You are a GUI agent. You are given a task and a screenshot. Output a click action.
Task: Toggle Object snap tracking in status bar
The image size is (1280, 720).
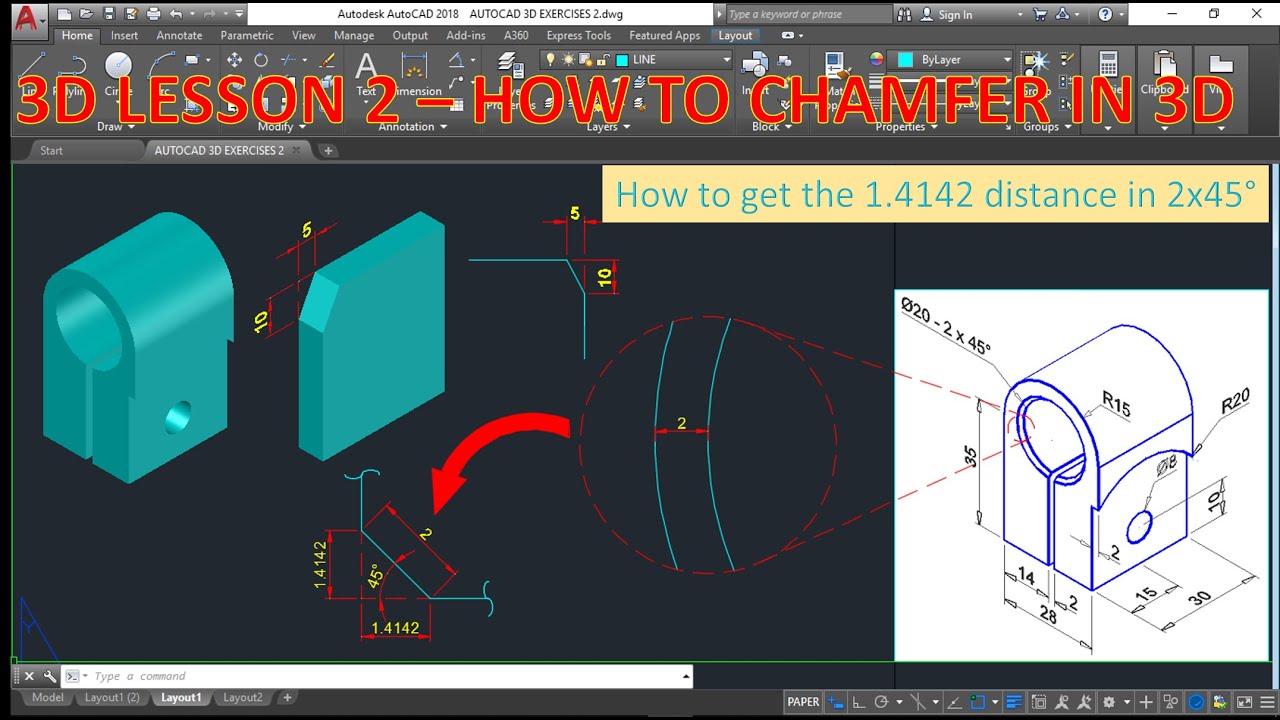[956, 702]
